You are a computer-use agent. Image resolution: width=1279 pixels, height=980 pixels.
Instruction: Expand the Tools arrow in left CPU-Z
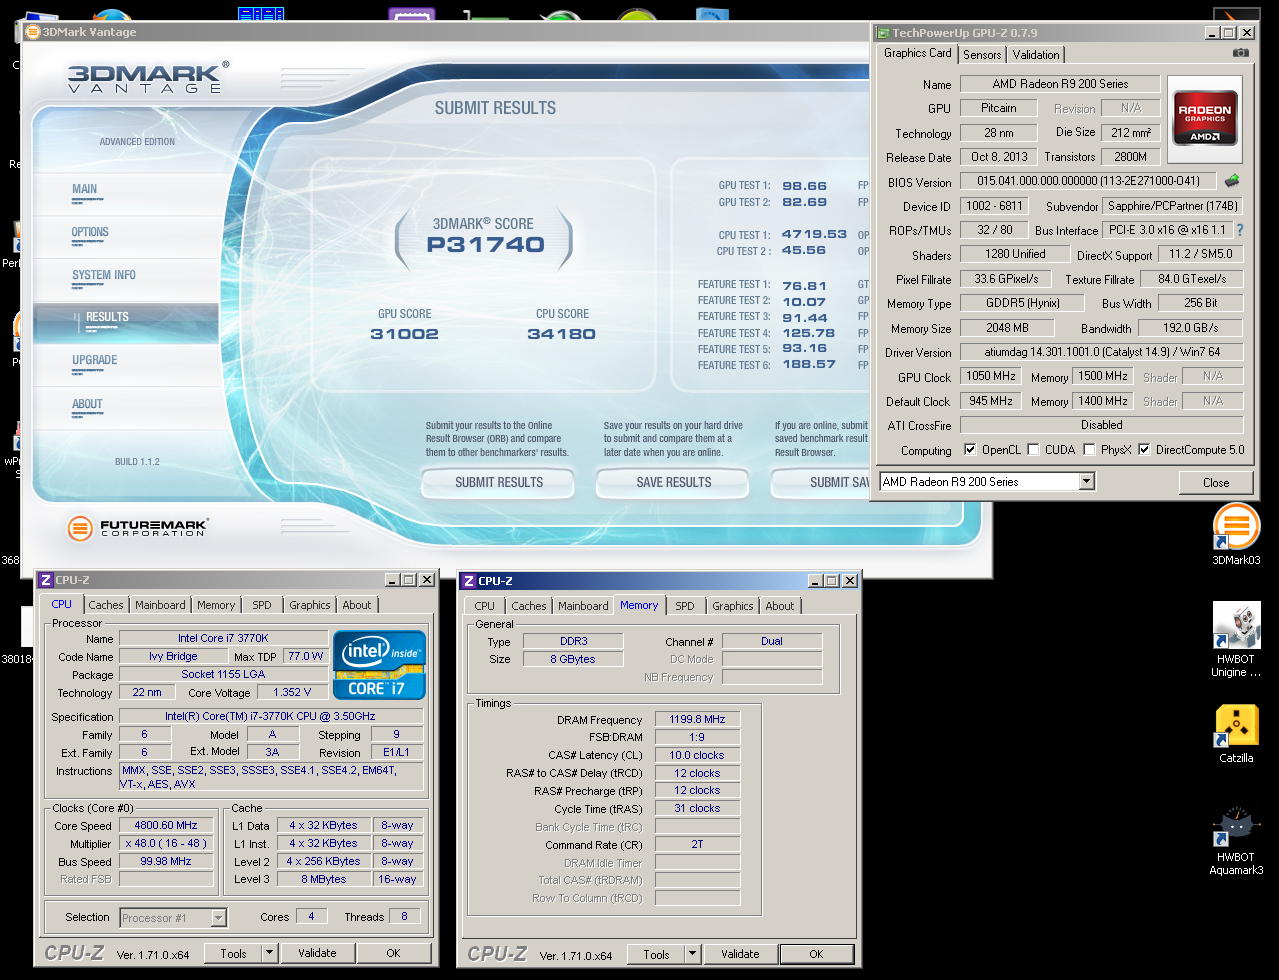pos(269,953)
